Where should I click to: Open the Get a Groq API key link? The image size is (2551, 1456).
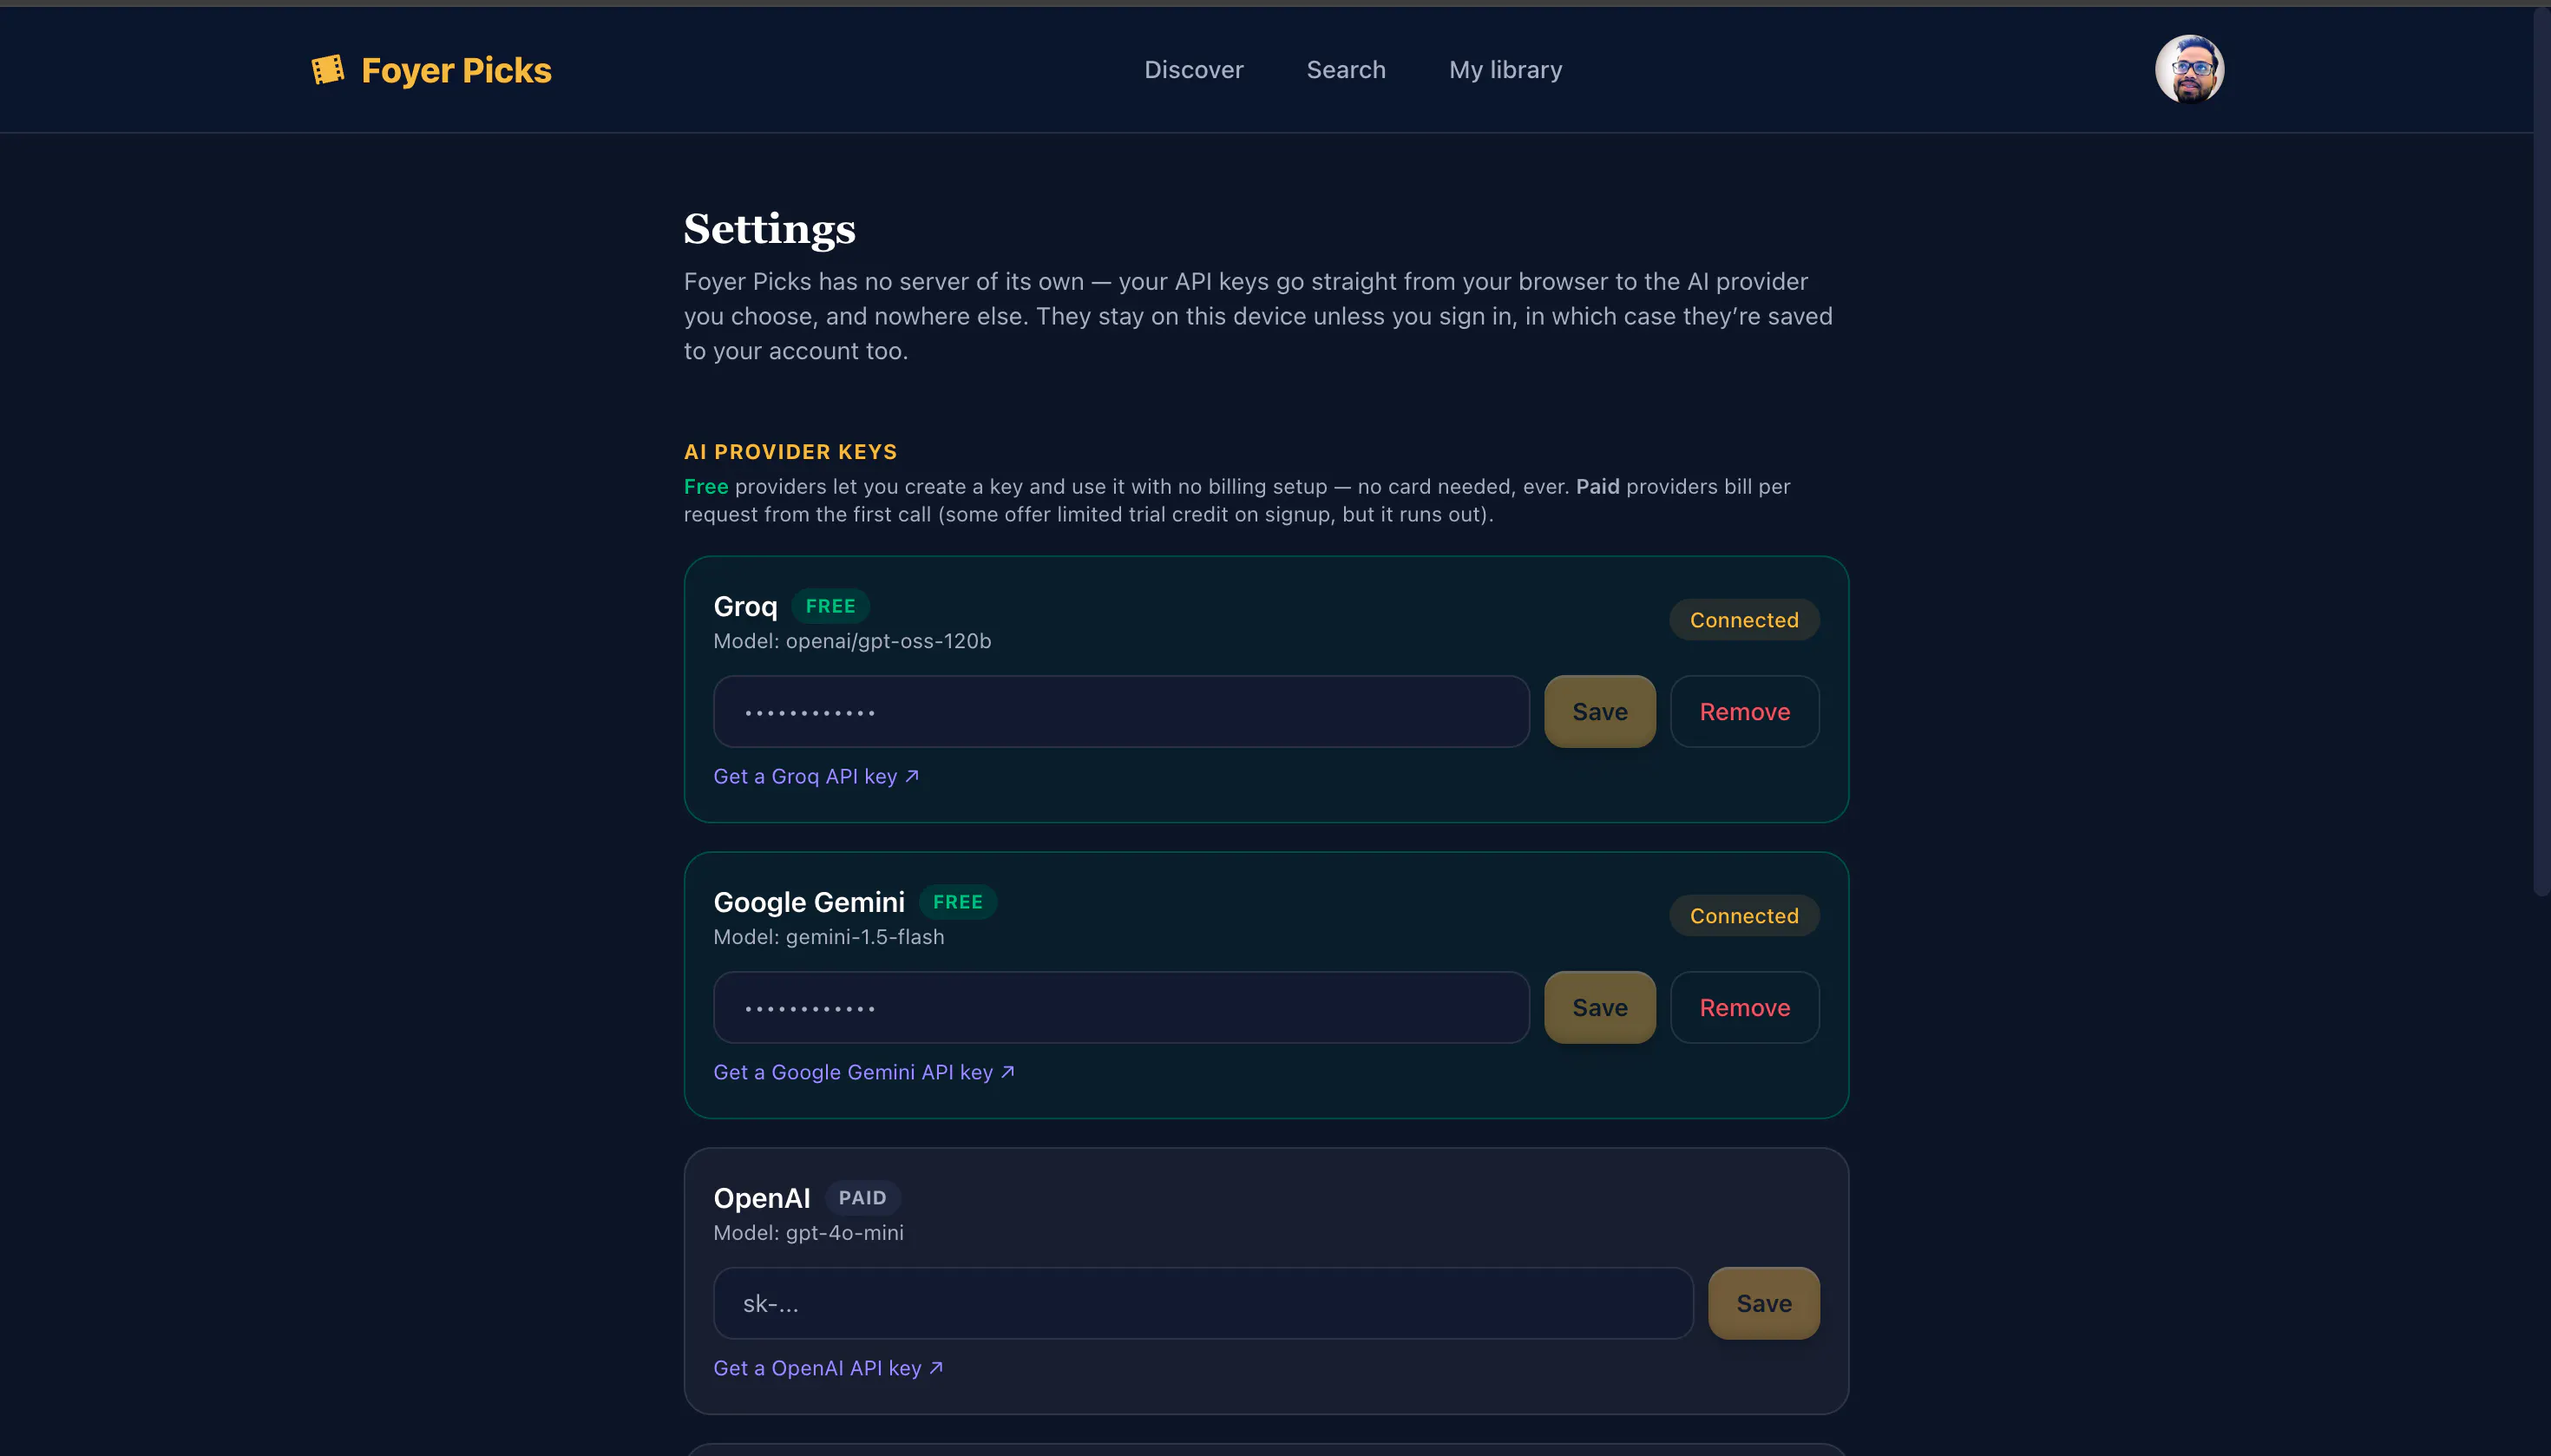pos(816,776)
